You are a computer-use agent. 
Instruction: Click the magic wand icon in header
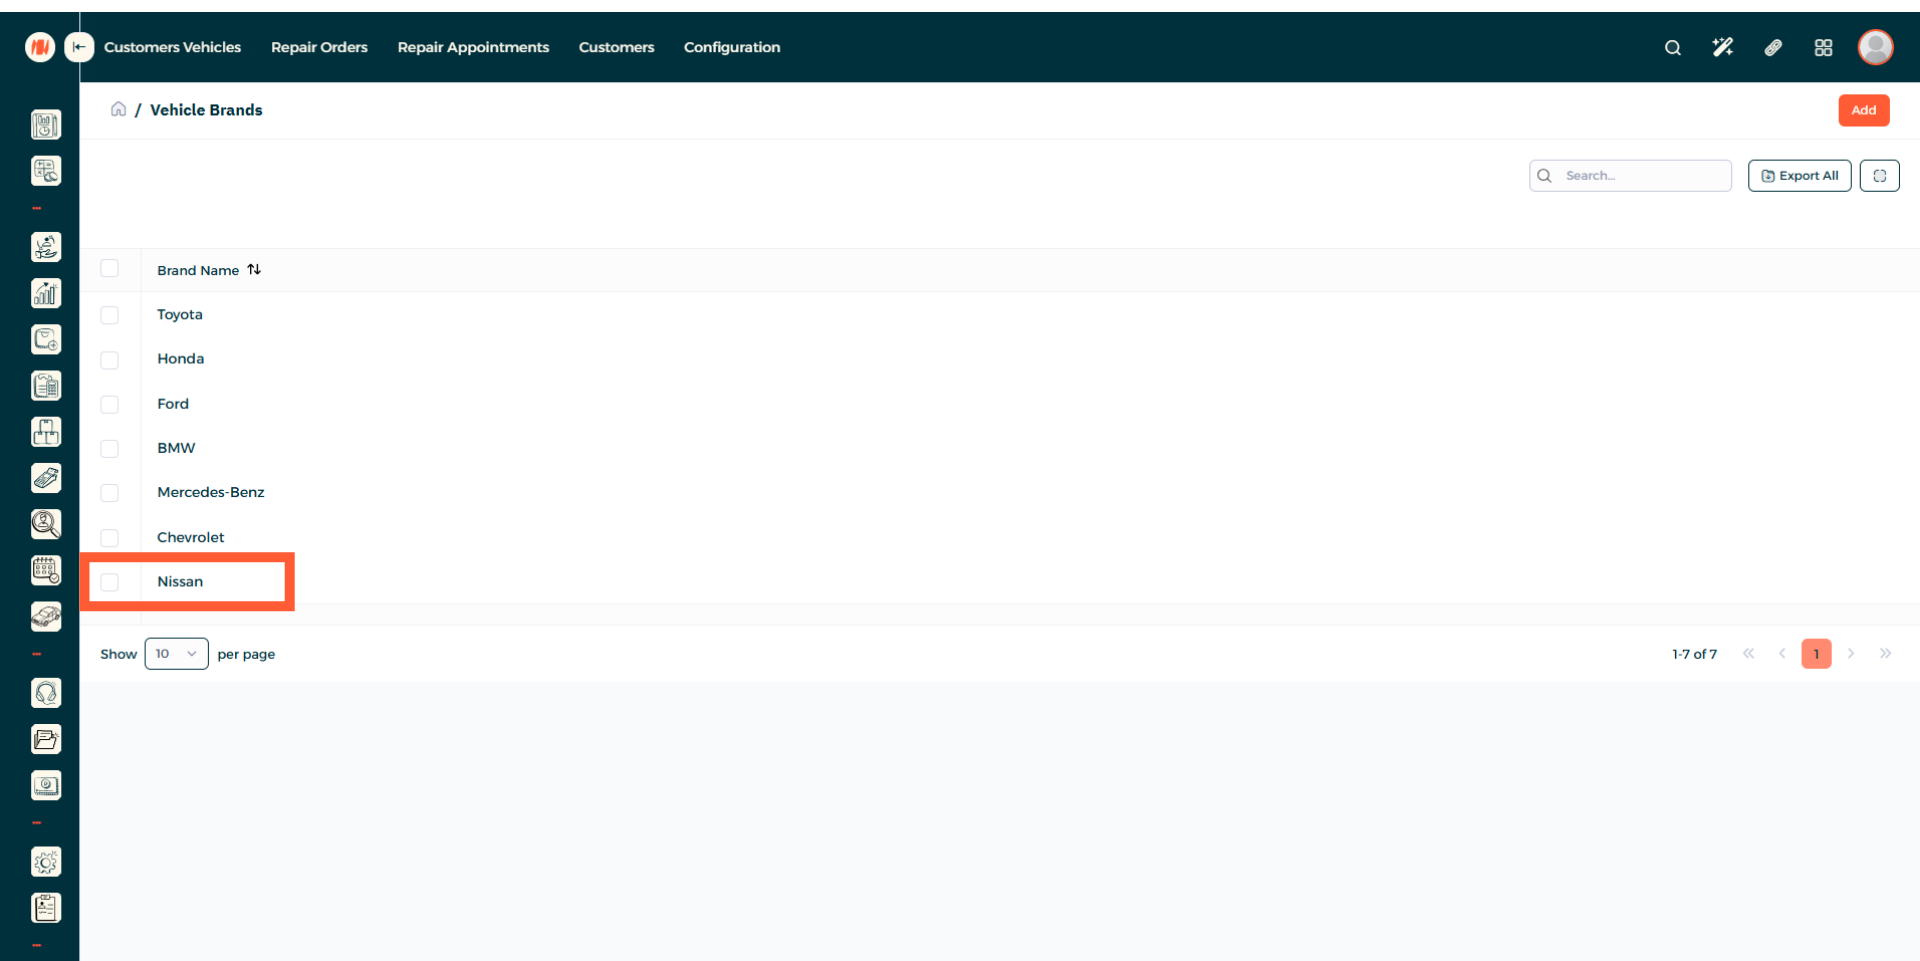[x=1722, y=47]
